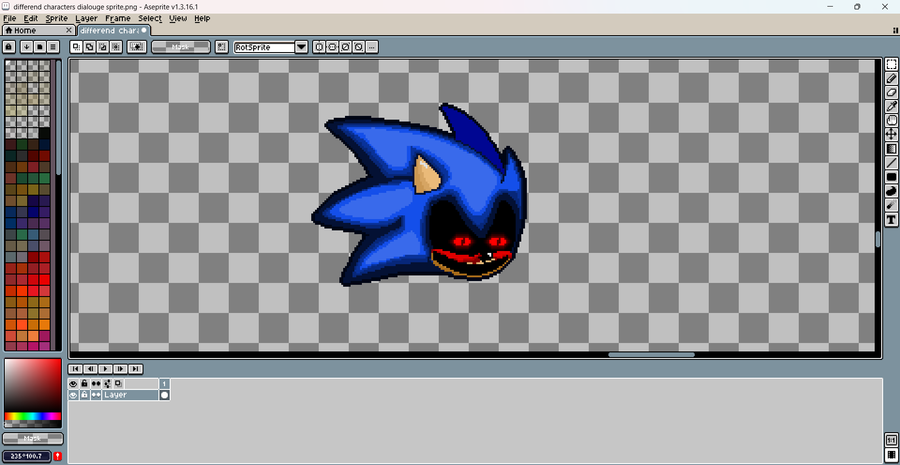Open the extra options ellipsis button
The height and width of the screenshot is (465, 900).
372,47
